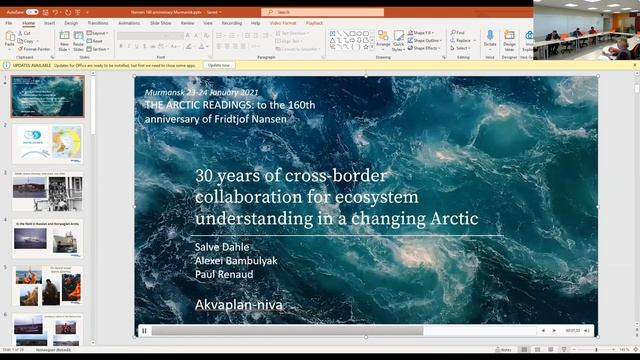Toggle text Shadow formatting

click(x=144, y=47)
